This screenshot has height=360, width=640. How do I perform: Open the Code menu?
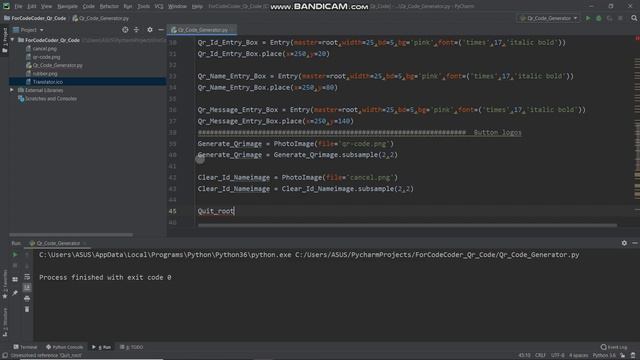(x=88, y=7)
